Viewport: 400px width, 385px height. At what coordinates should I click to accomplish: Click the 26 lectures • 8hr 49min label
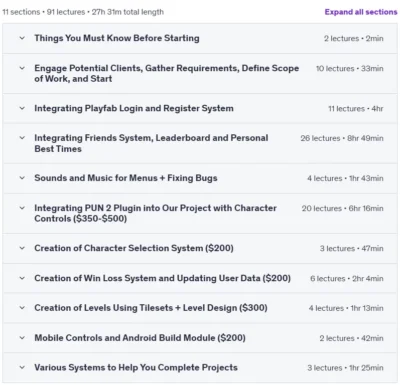342,138
